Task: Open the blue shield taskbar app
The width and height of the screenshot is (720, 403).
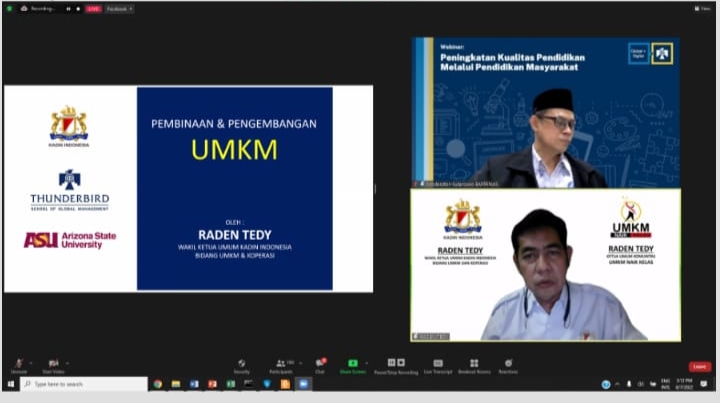Action: click(x=267, y=384)
